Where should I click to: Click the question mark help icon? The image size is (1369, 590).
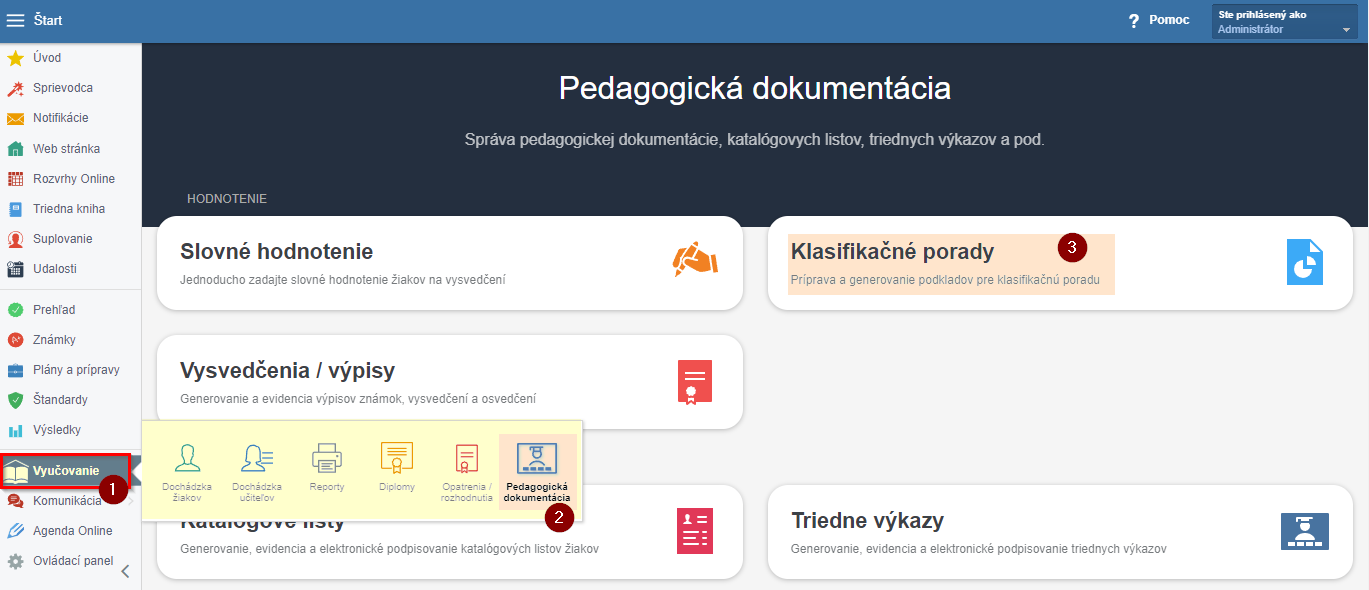1134,21
